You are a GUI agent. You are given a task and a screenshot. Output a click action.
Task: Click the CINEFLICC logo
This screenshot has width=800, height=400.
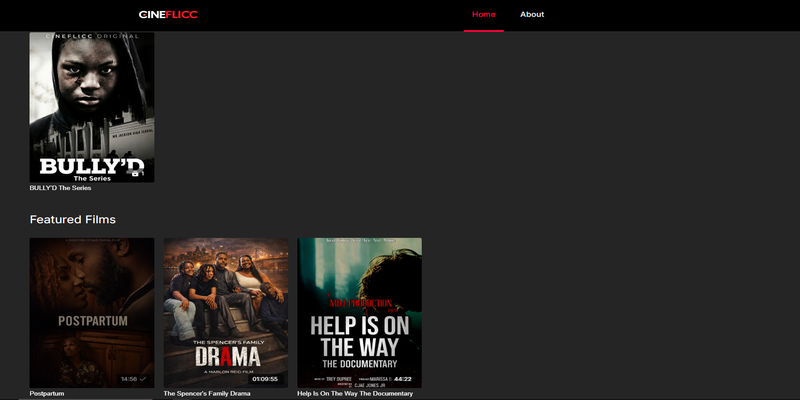pyautogui.click(x=168, y=14)
